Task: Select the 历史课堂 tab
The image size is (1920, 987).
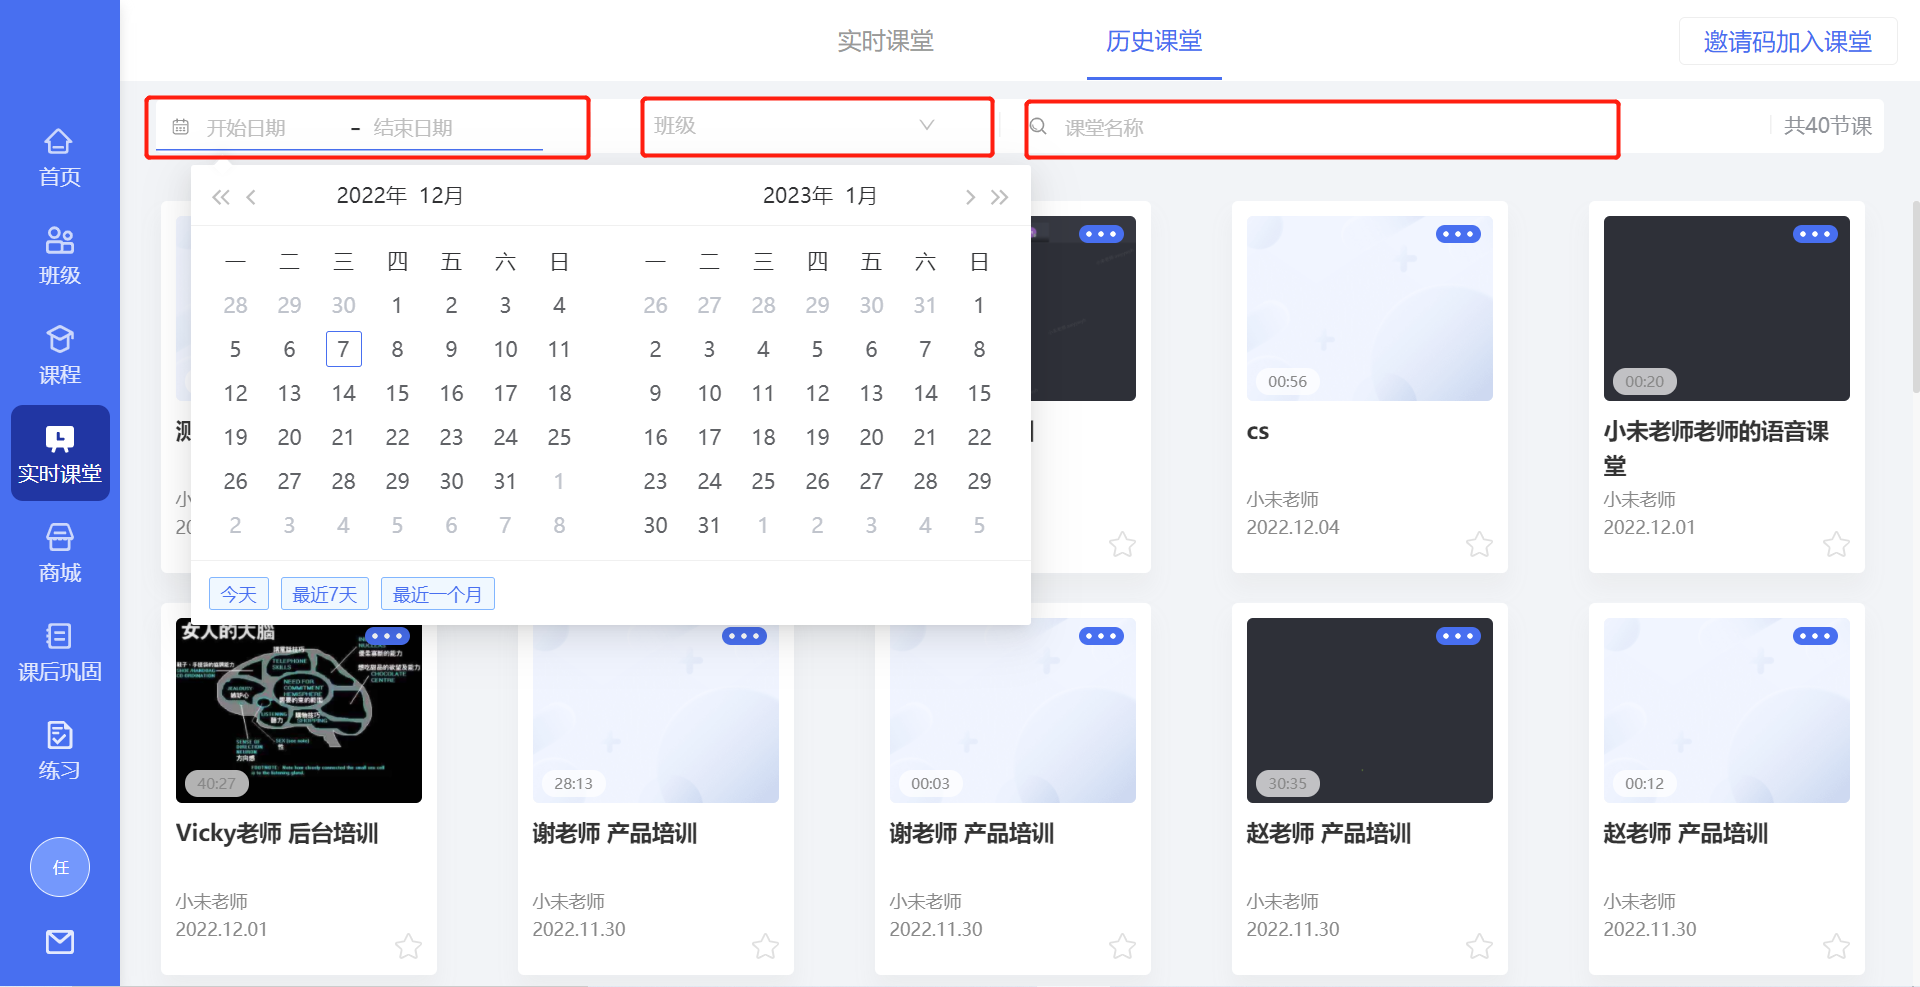Action: click(1153, 41)
